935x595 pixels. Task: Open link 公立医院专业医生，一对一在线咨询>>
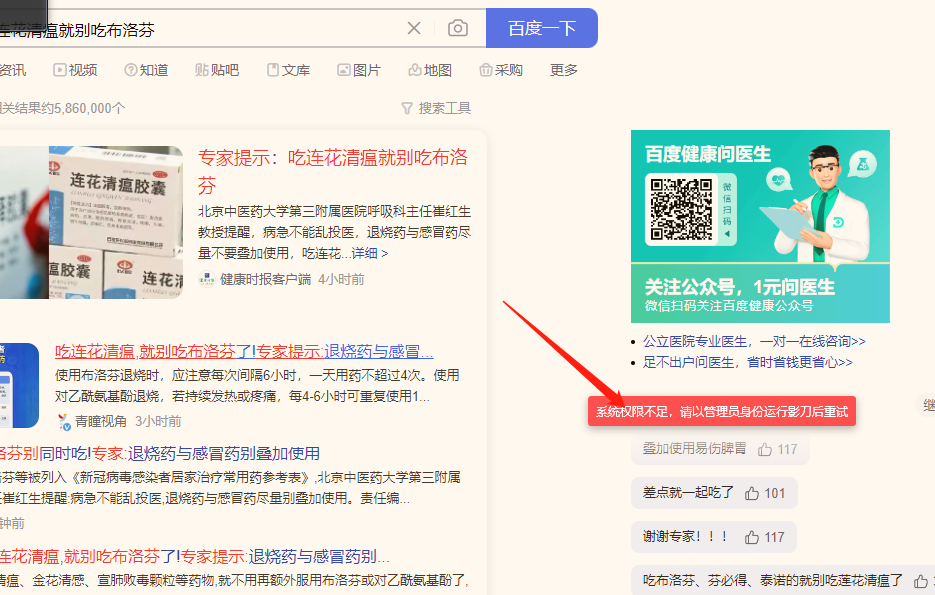pos(754,342)
